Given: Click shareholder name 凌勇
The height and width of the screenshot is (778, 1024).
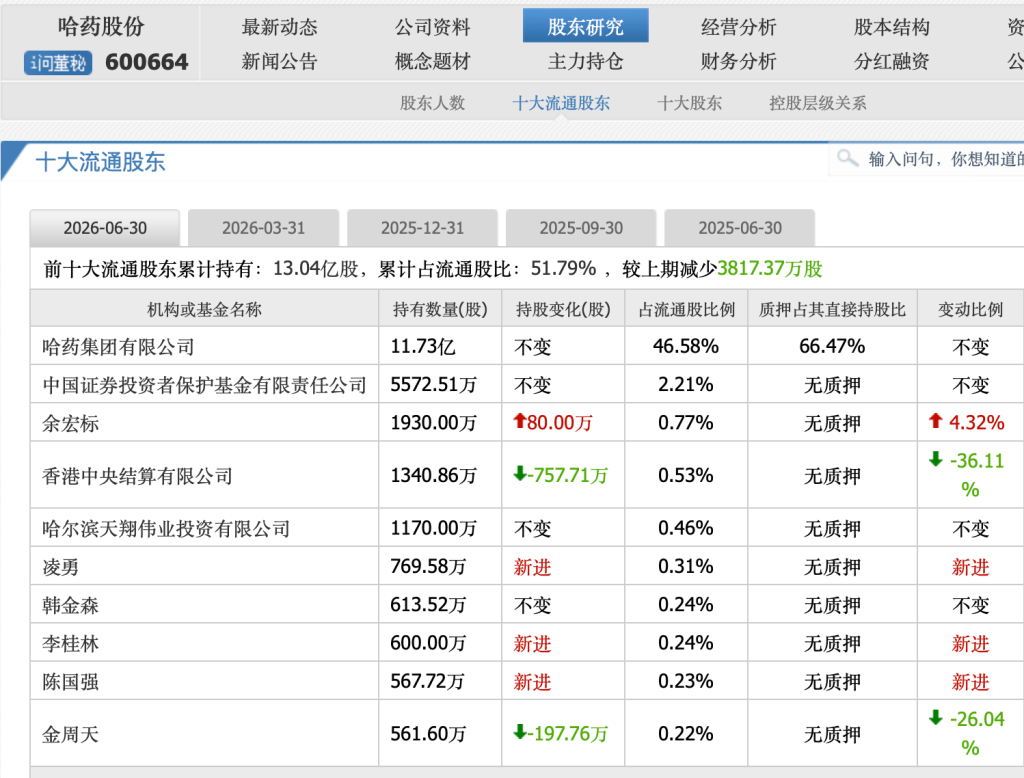Looking at the screenshot, I should coord(61,566).
